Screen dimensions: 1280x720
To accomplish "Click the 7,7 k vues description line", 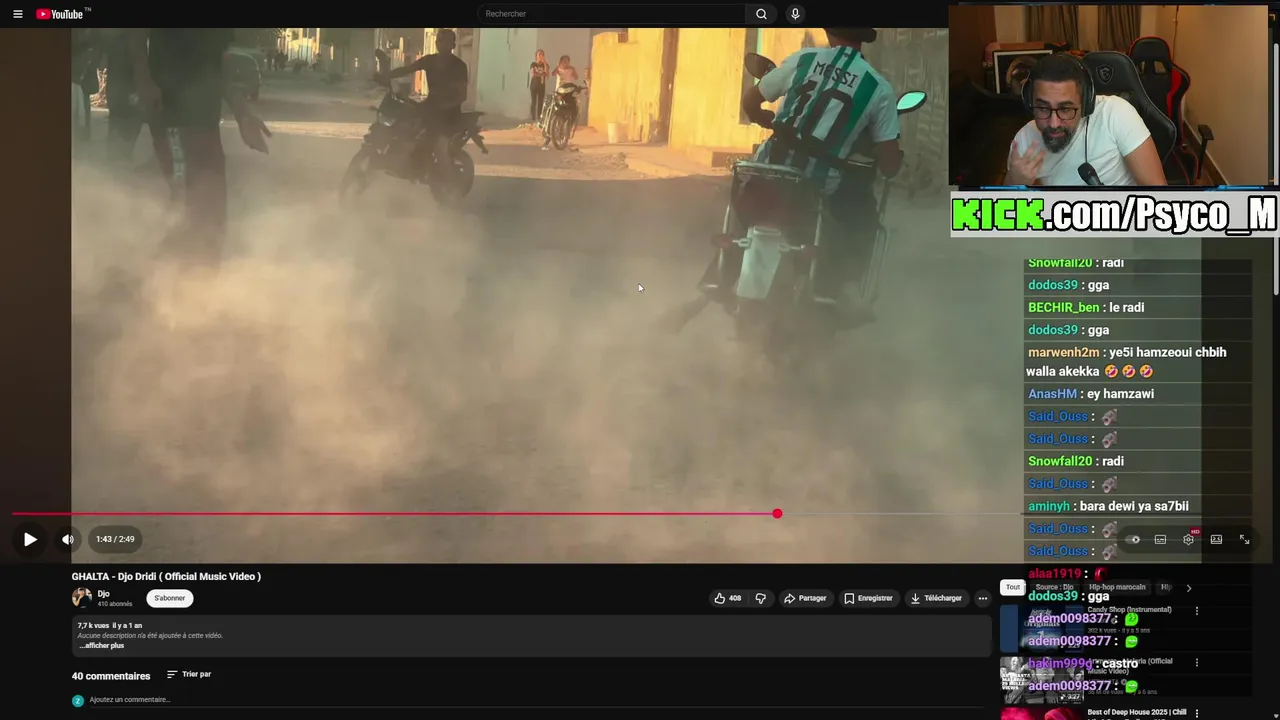I will click(x=110, y=626).
